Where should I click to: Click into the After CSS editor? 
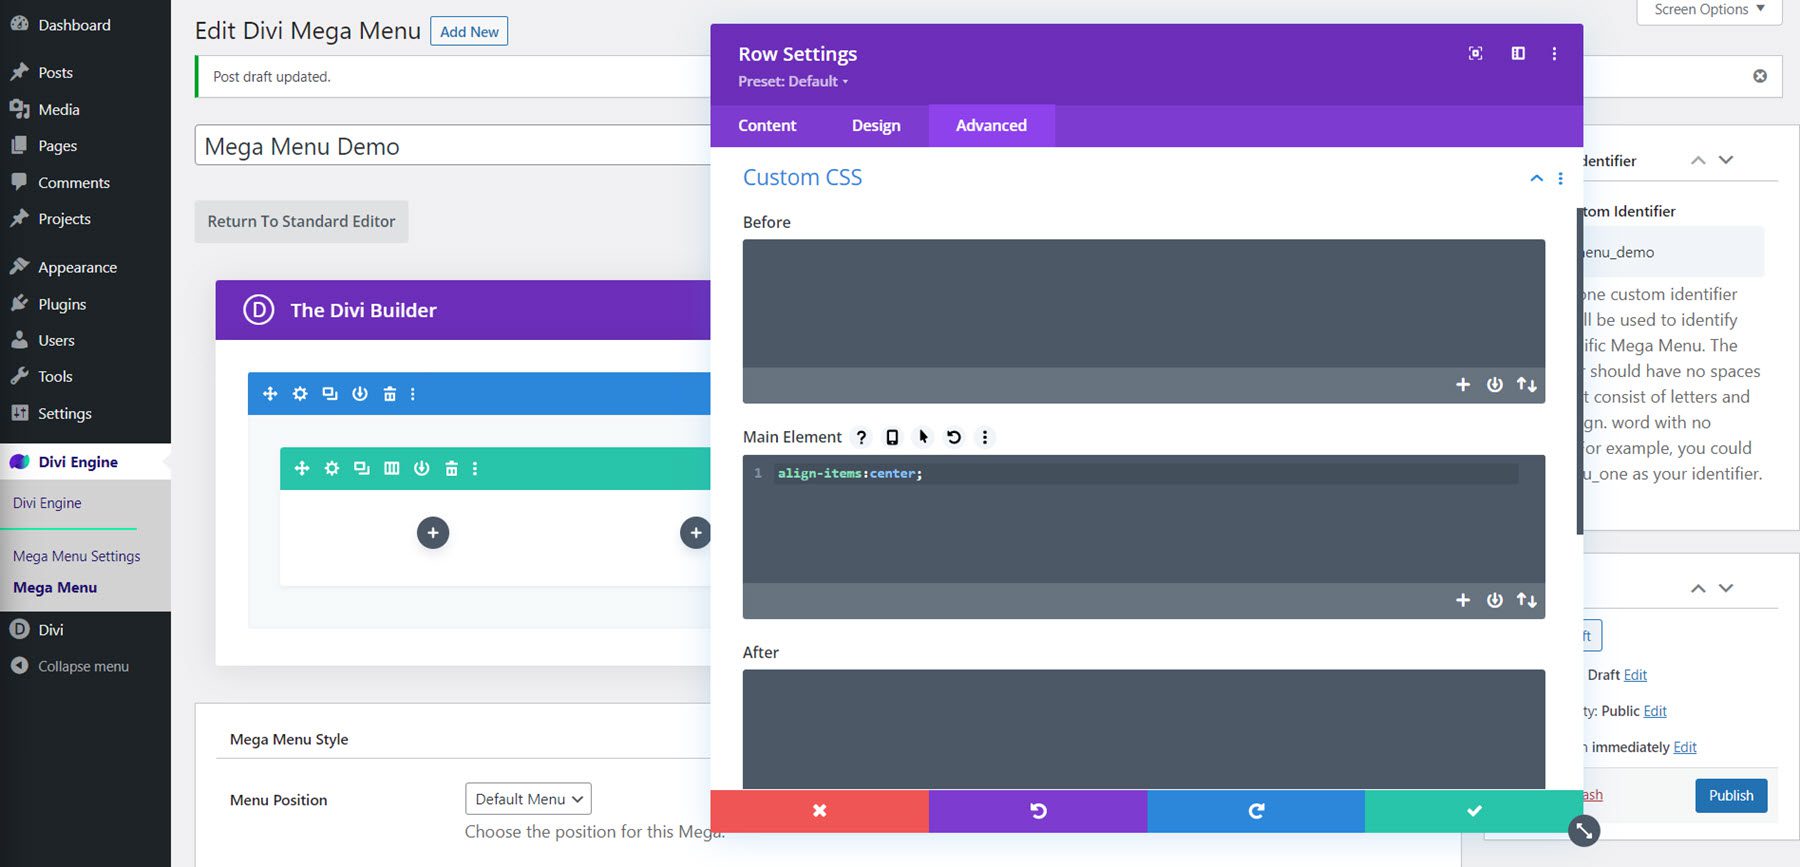click(1143, 729)
